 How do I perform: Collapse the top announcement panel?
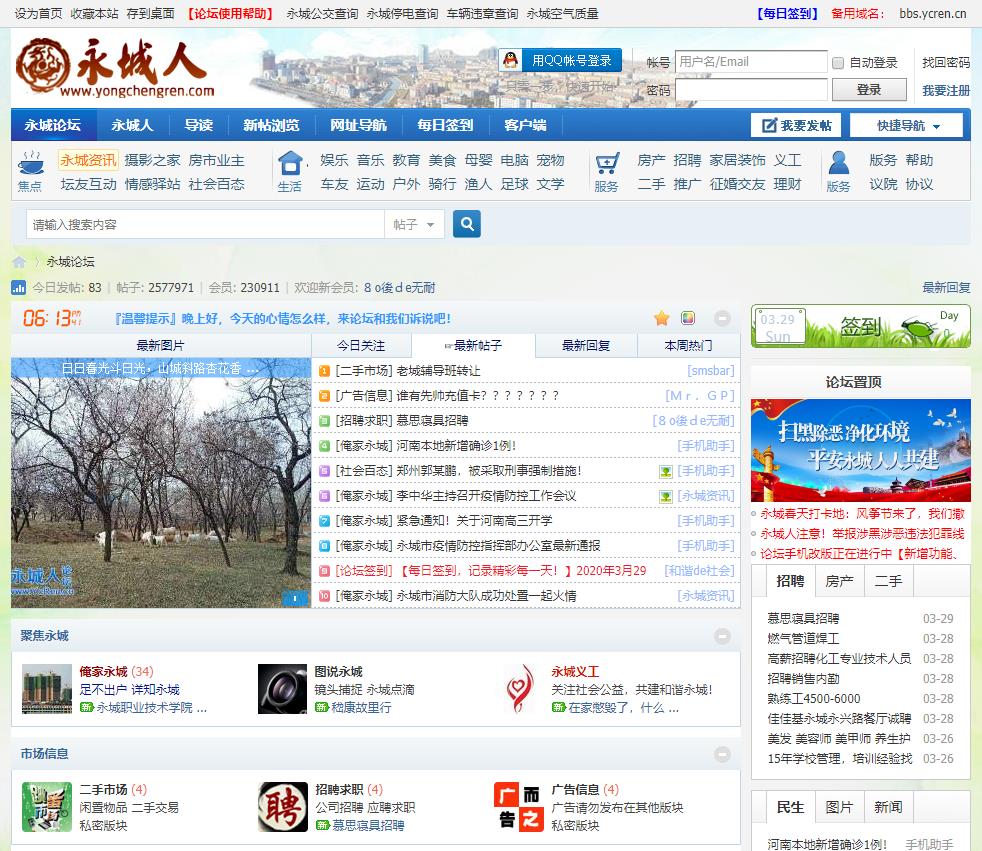(722, 318)
